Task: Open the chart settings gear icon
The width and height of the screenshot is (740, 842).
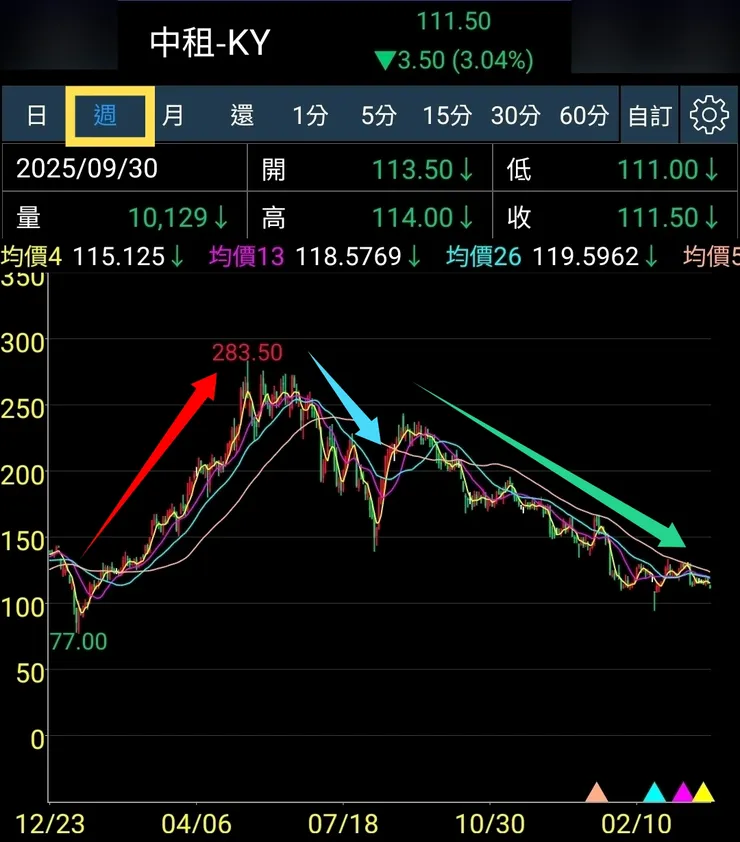Action: [709, 115]
